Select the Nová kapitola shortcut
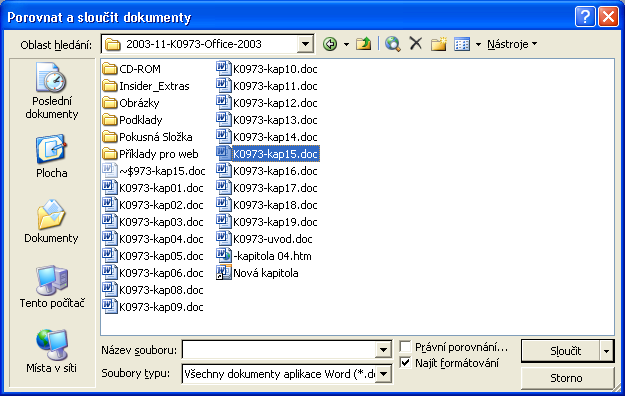 click(x=257, y=273)
